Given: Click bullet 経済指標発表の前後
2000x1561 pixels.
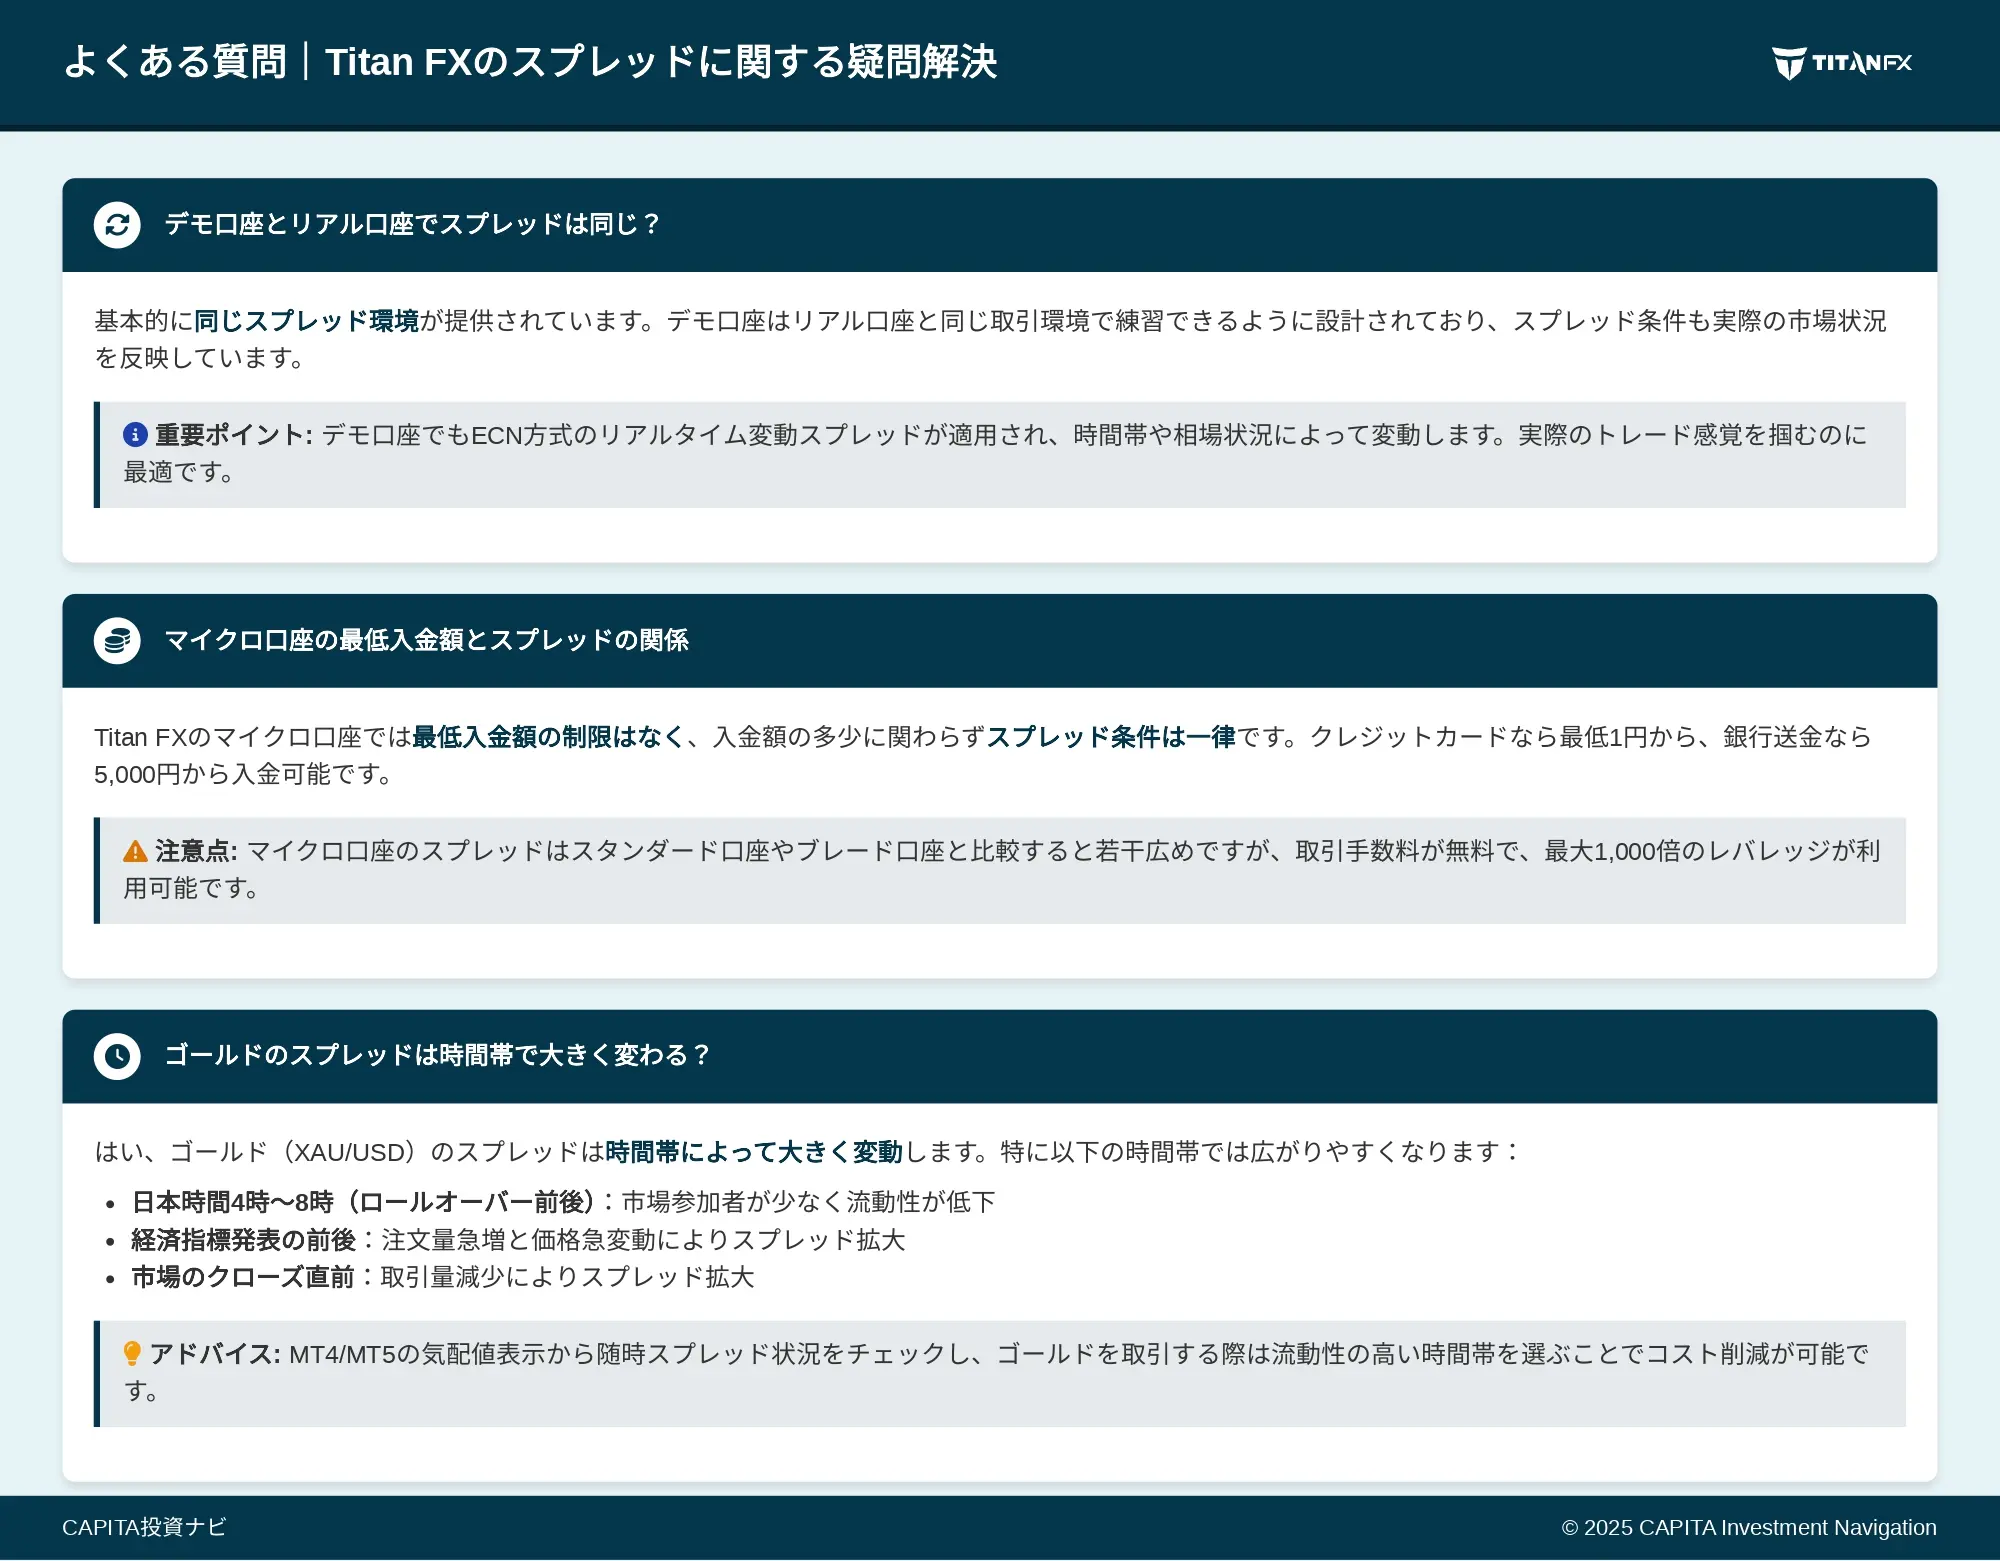Looking at the screenshot, I should click(x=243, y=1240).
